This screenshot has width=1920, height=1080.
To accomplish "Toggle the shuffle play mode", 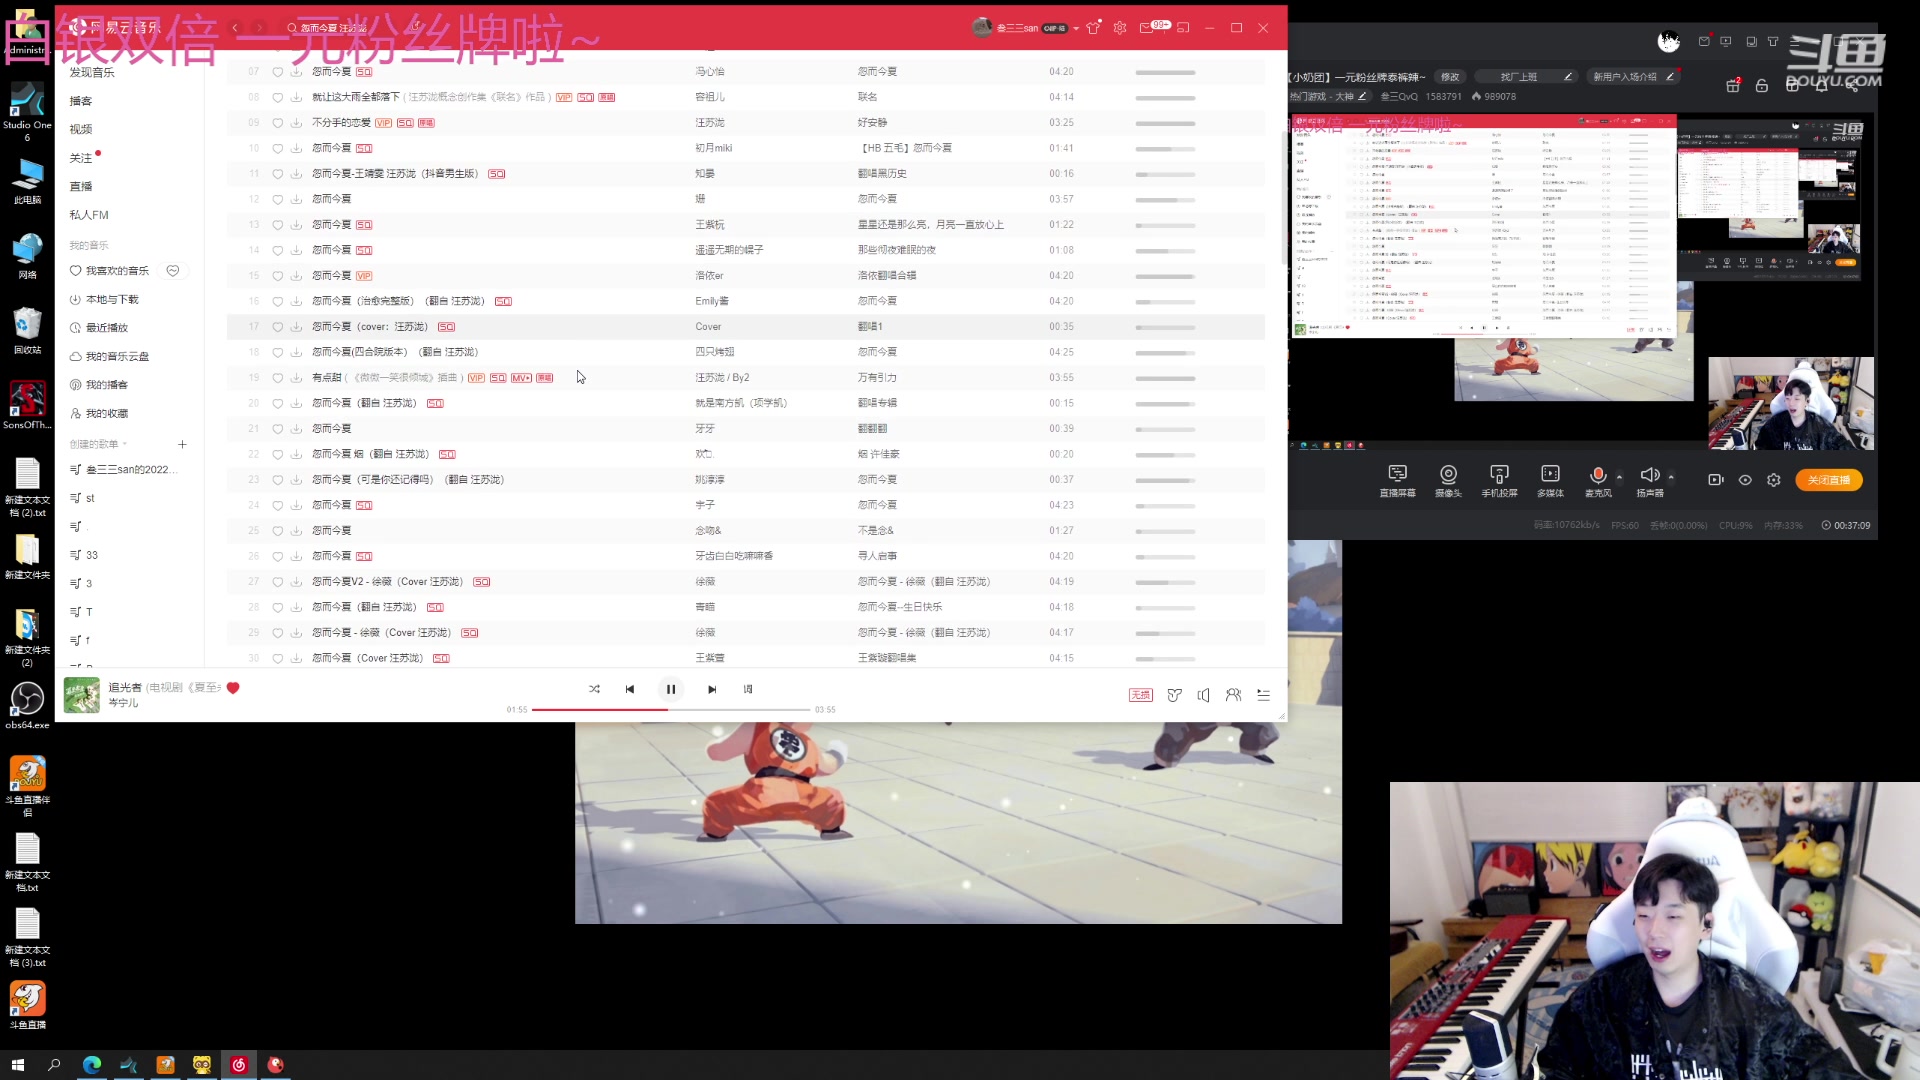I will pyautogui.click(x=594, y=689).
